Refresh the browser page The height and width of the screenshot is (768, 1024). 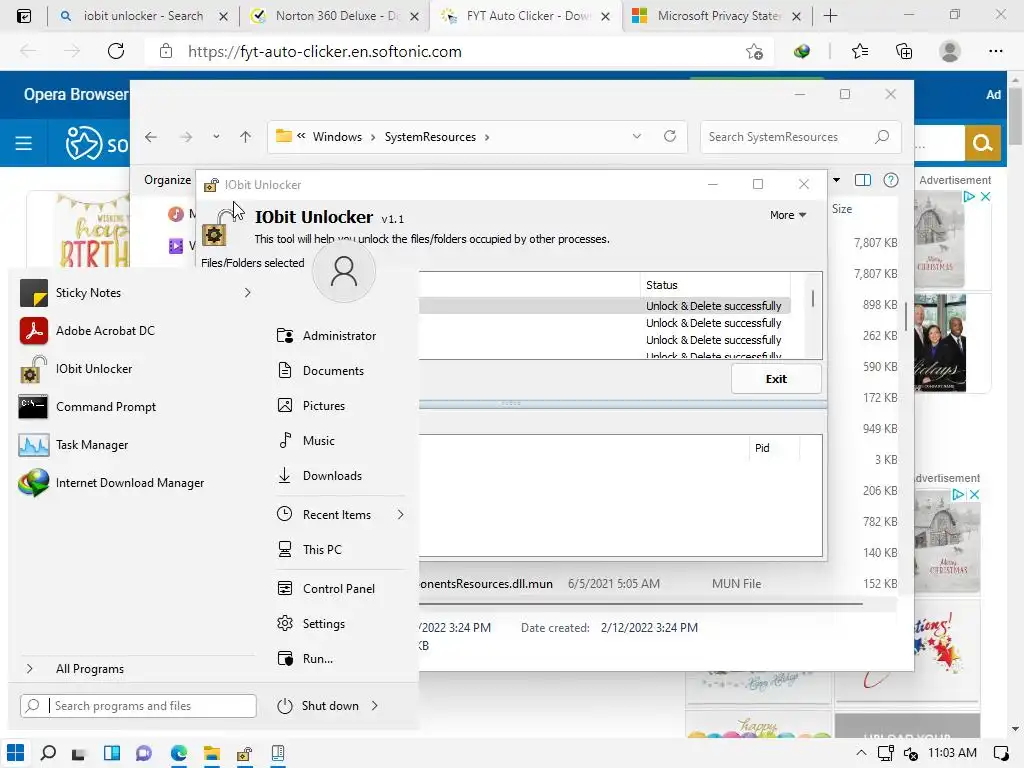[116, 51]
